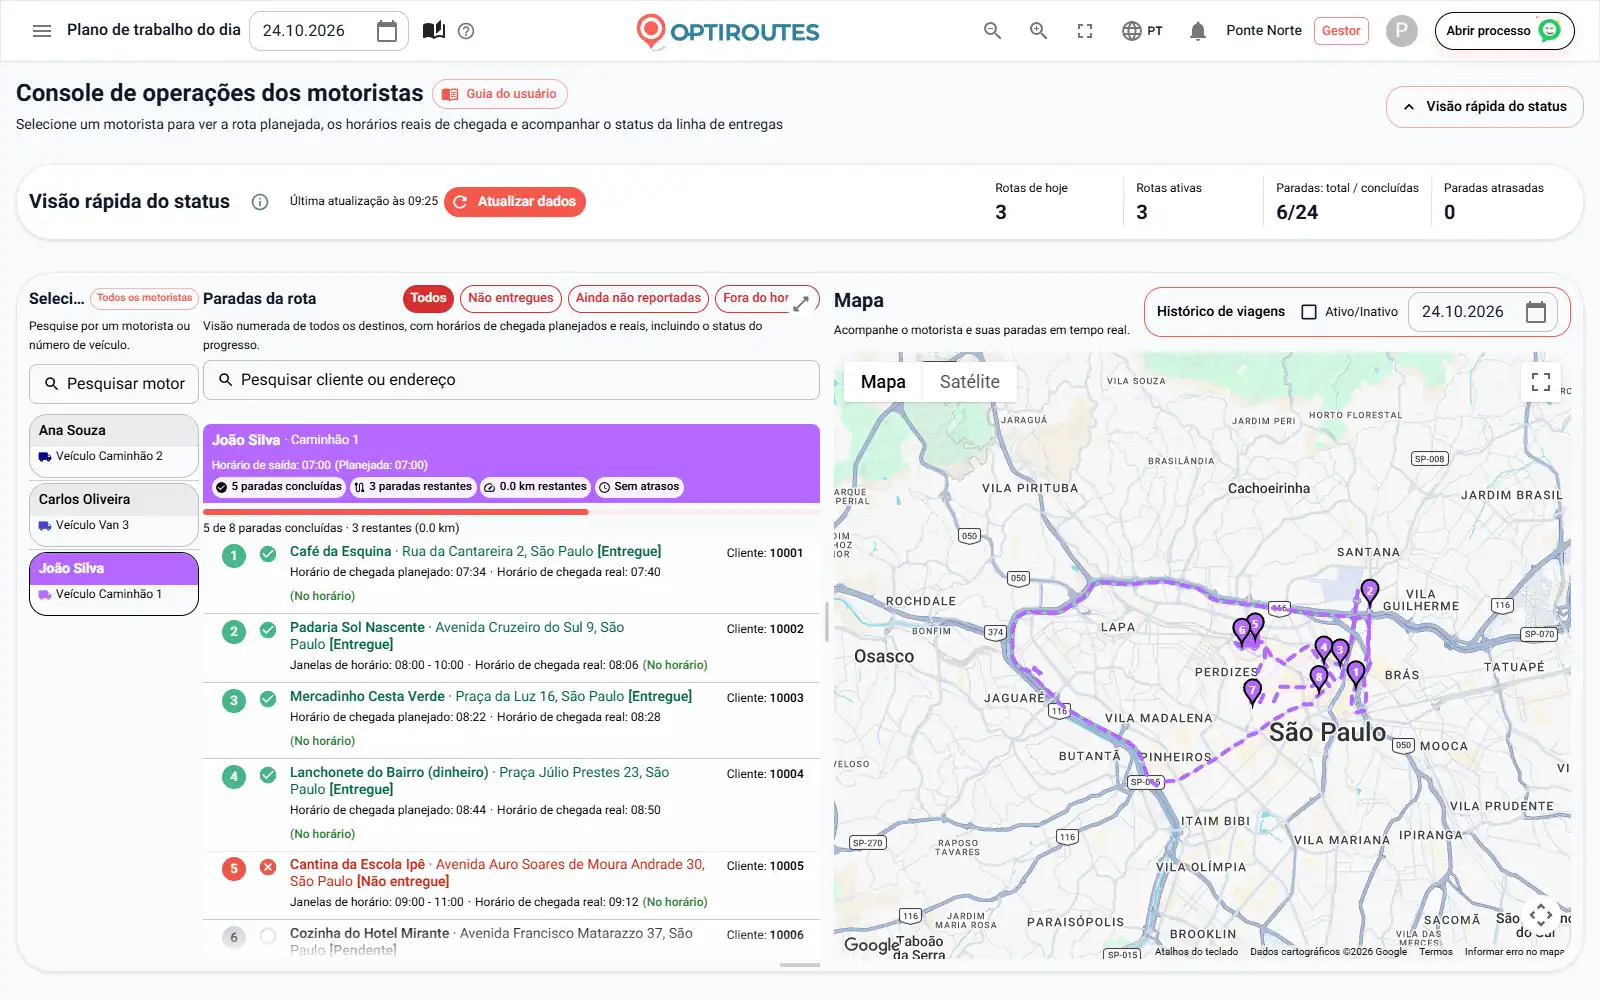Collapse Visão rápida do status panel
Viewport: 1600px width, 1000px height.
coord(1484,107)
